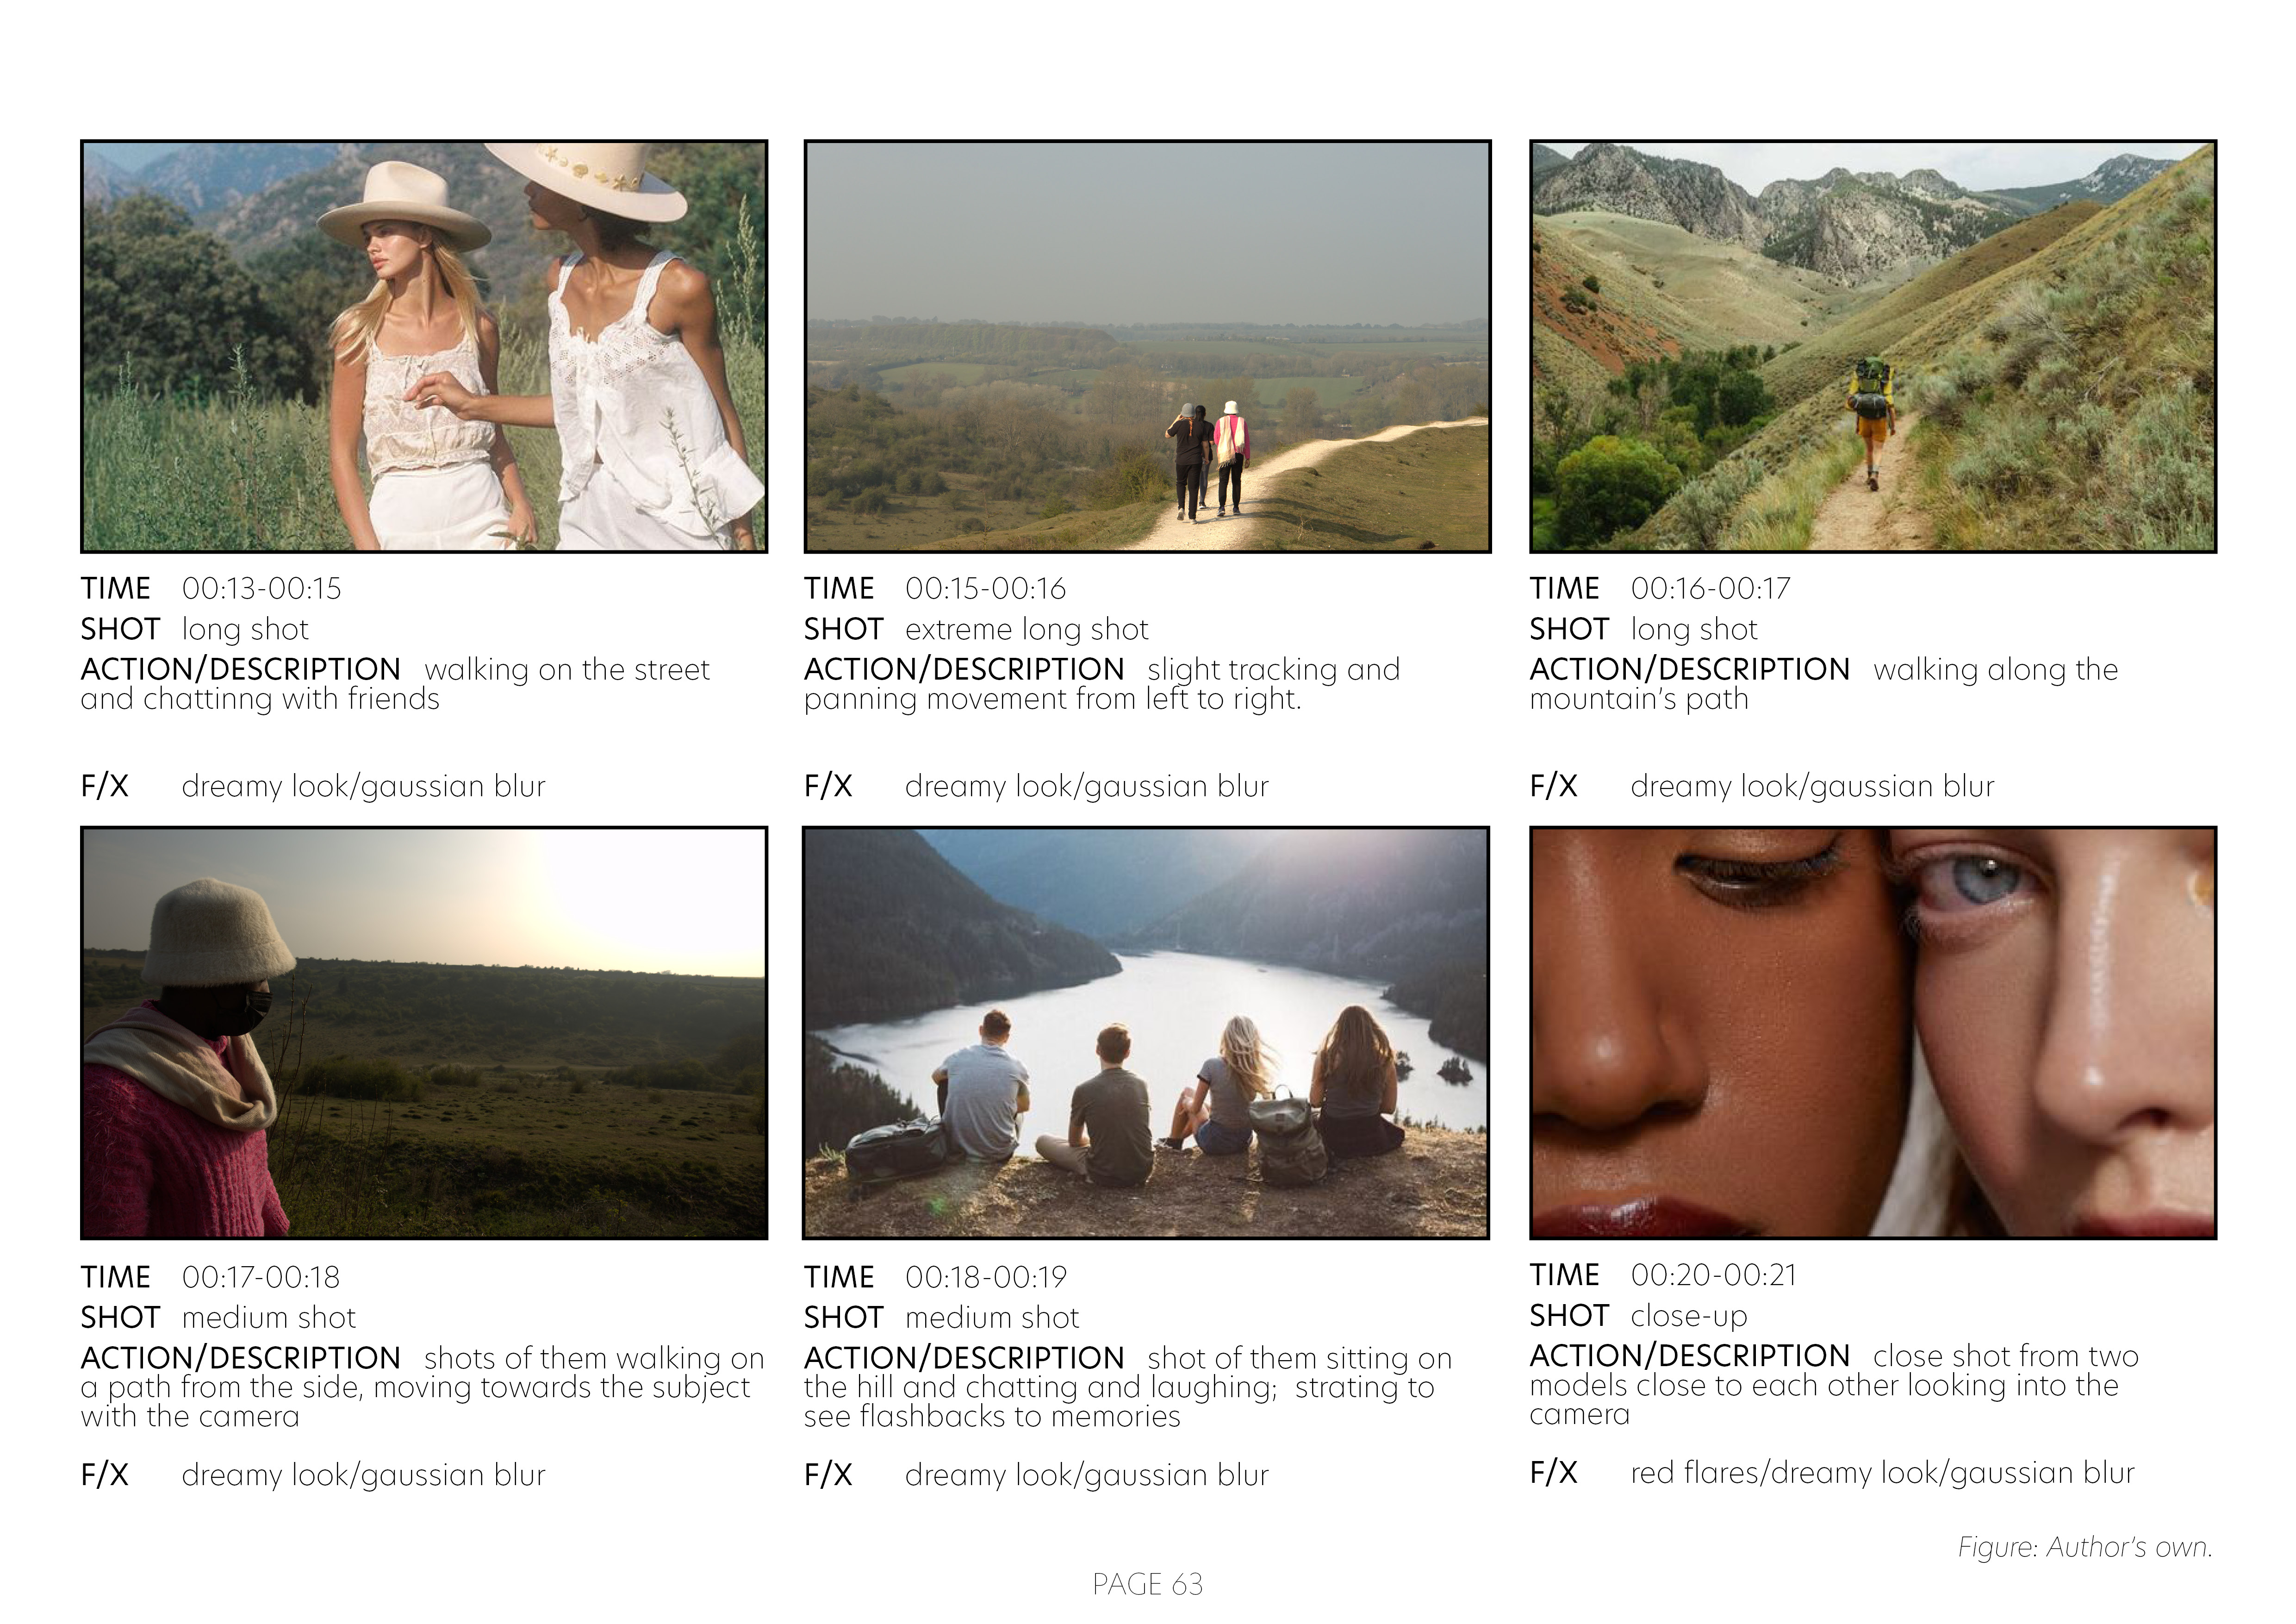Click the 'Figure: Author's own.' caption
The width and height of the screenshot is (2296, 1624).
tap(2084, 1547)
